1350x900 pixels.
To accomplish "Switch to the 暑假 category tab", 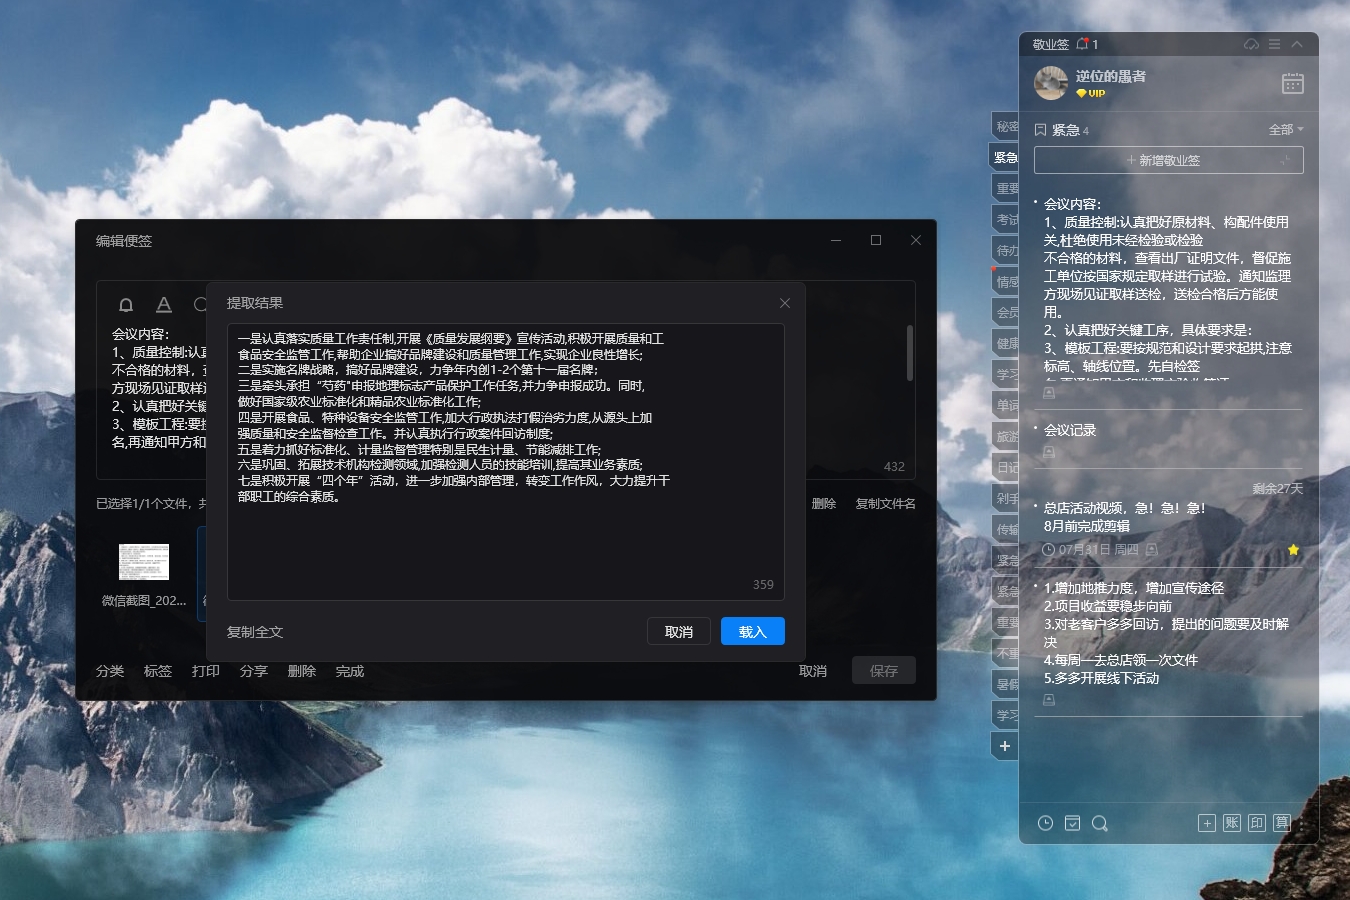I will click(1006, 684).
